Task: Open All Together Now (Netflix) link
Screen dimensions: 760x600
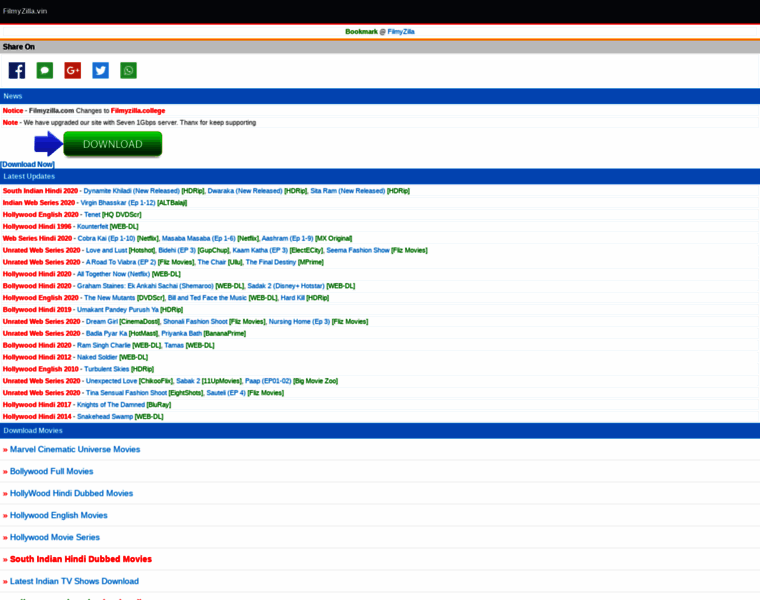Action: [113, 274]
